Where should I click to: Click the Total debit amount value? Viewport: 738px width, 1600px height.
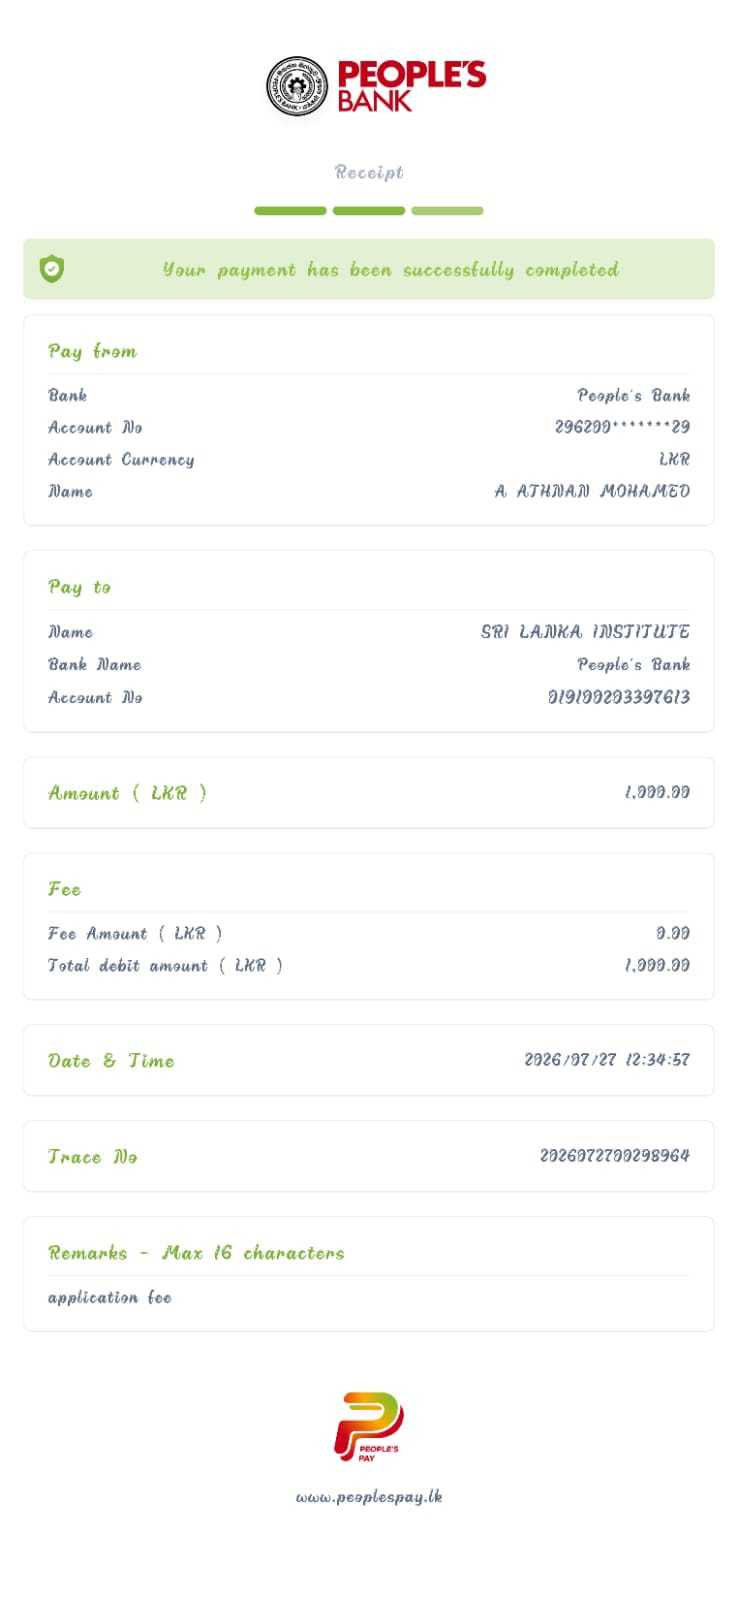coord(657,965)
